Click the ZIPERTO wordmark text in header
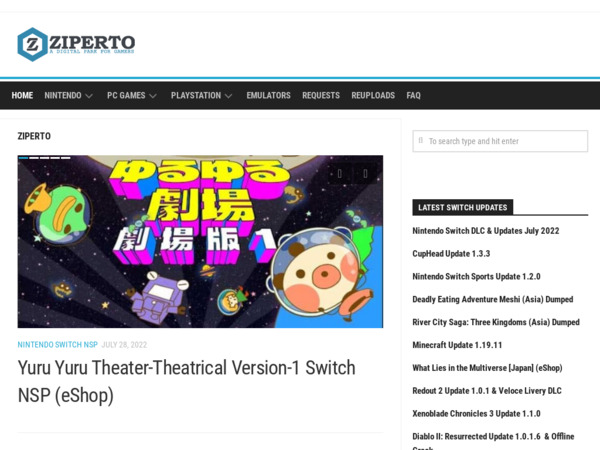The width and height of the screenshot is (600, 450). click(x=92, y=42)
